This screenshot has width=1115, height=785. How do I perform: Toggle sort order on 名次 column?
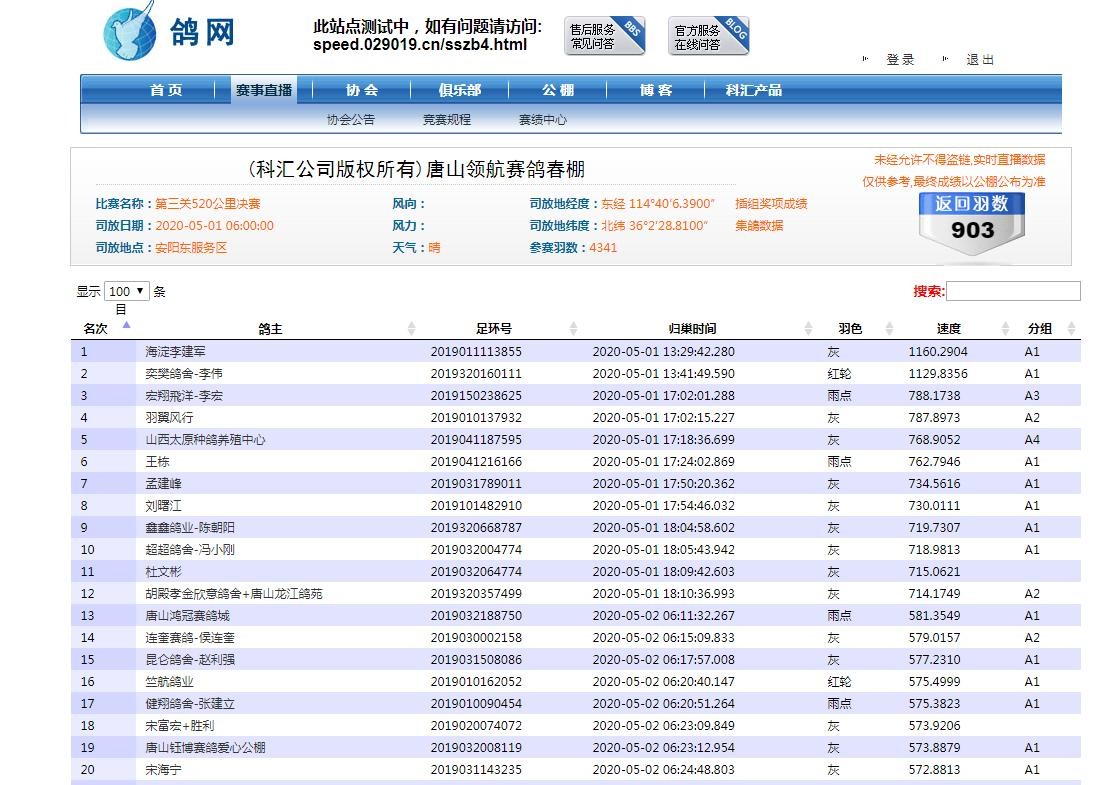[x=126, y=325]
